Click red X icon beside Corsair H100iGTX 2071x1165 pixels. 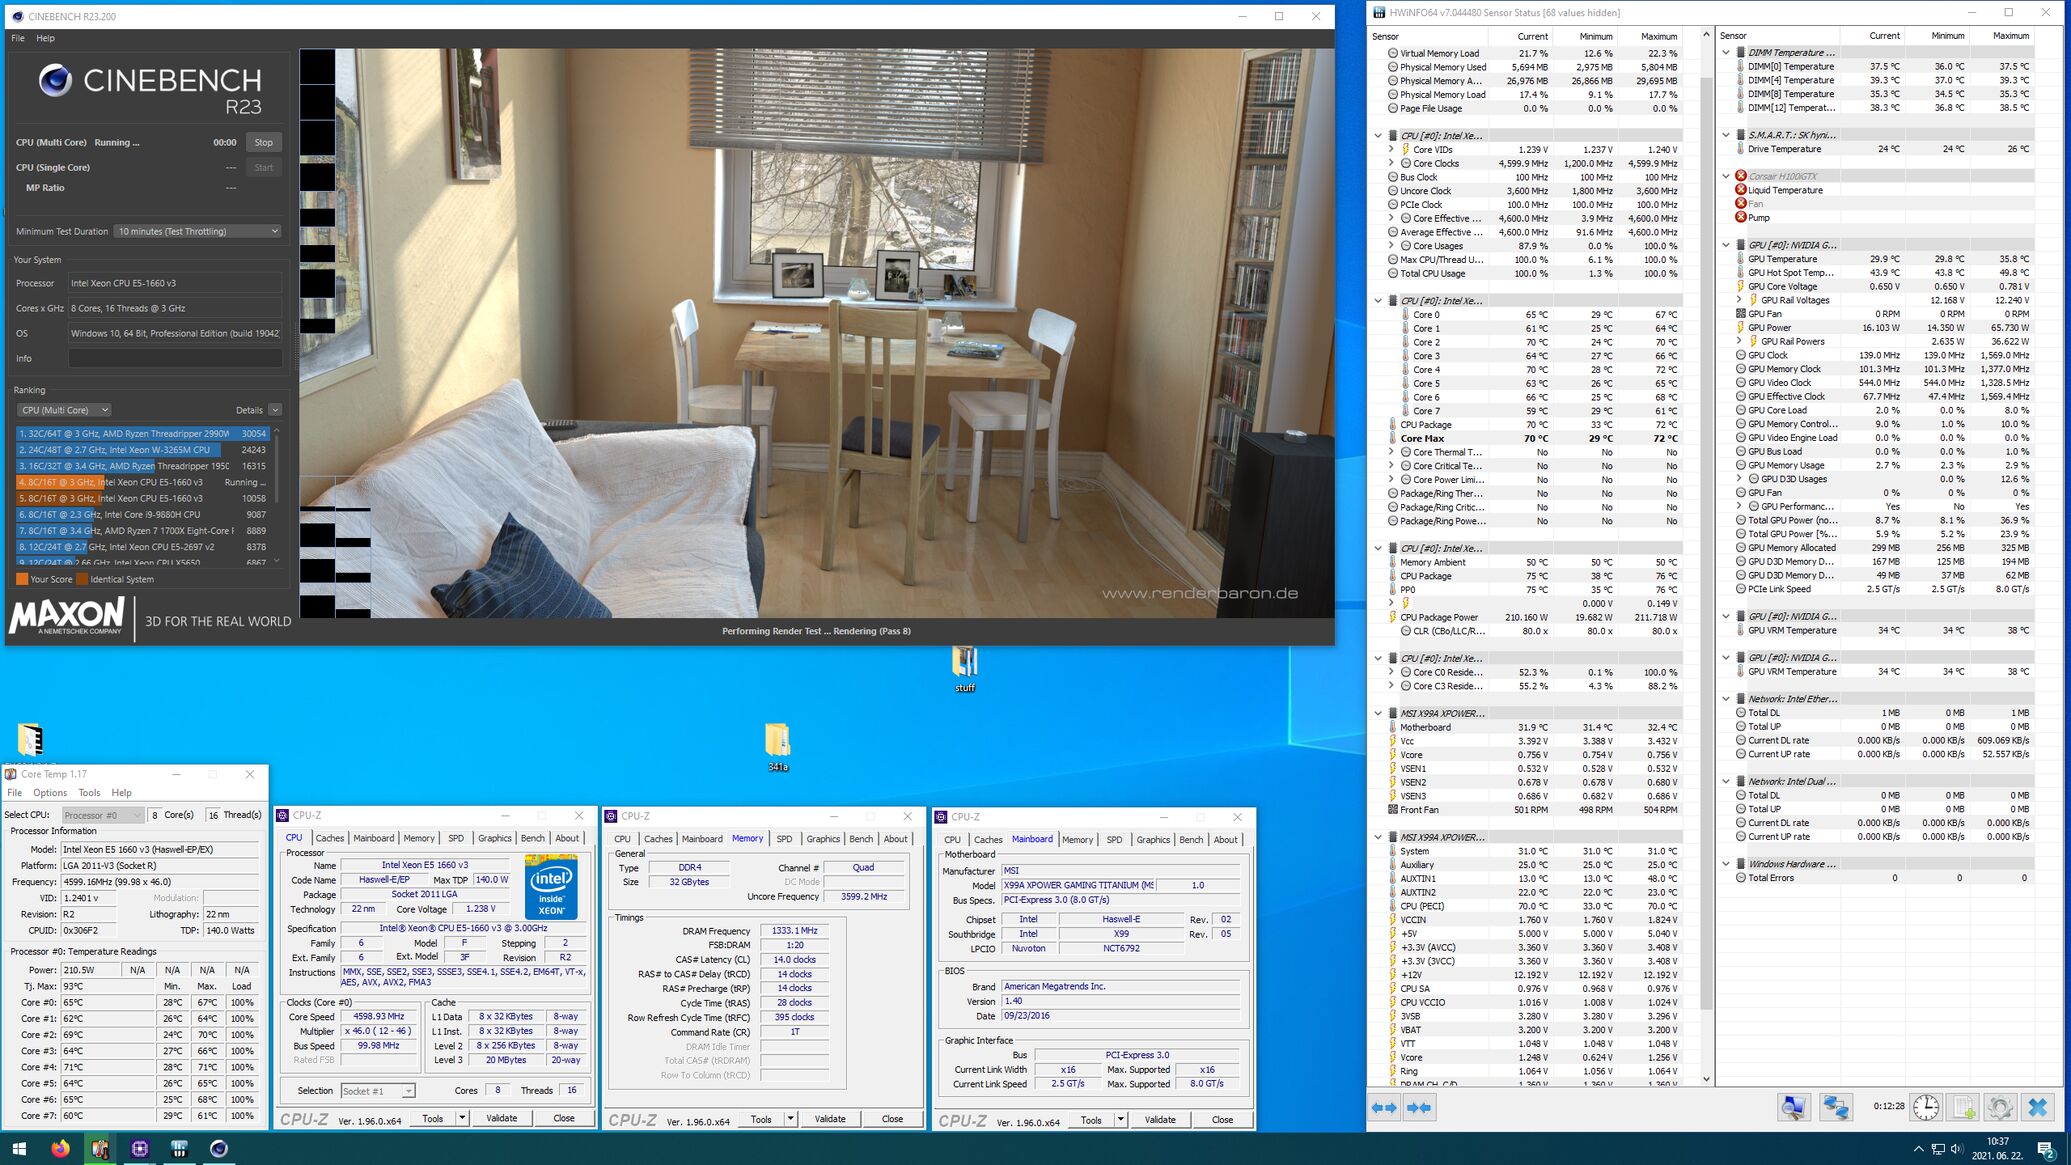[x=1741, y=176]
